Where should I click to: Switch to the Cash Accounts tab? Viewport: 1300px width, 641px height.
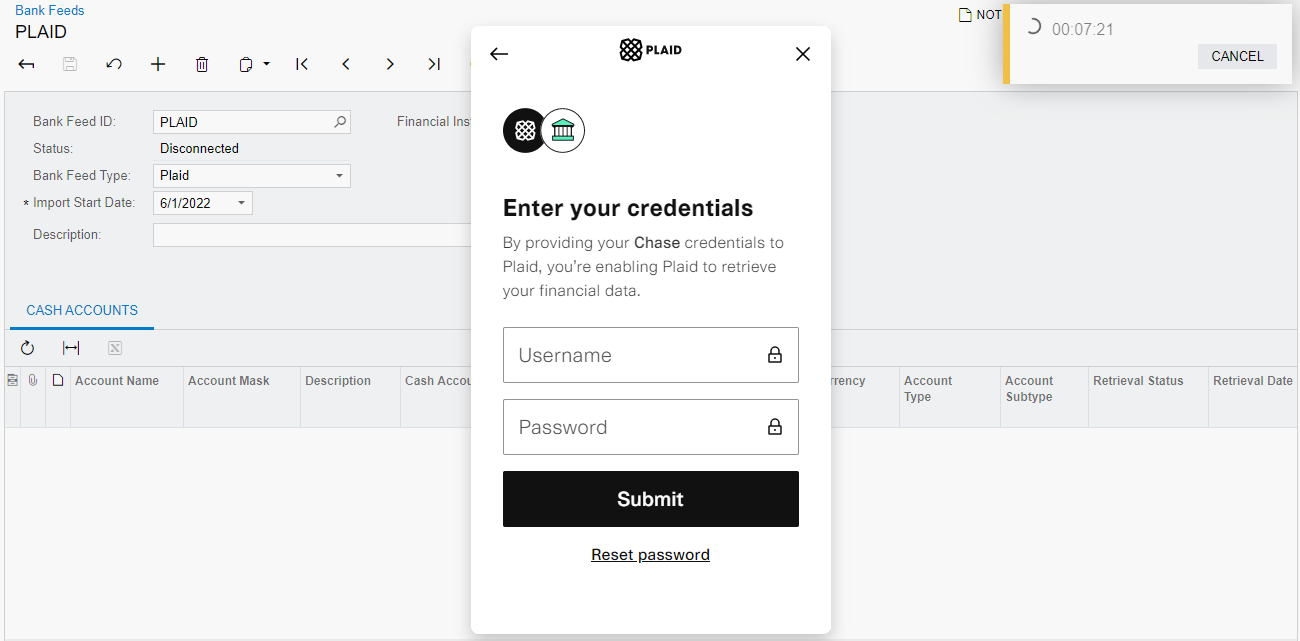[x=82, y=310]
